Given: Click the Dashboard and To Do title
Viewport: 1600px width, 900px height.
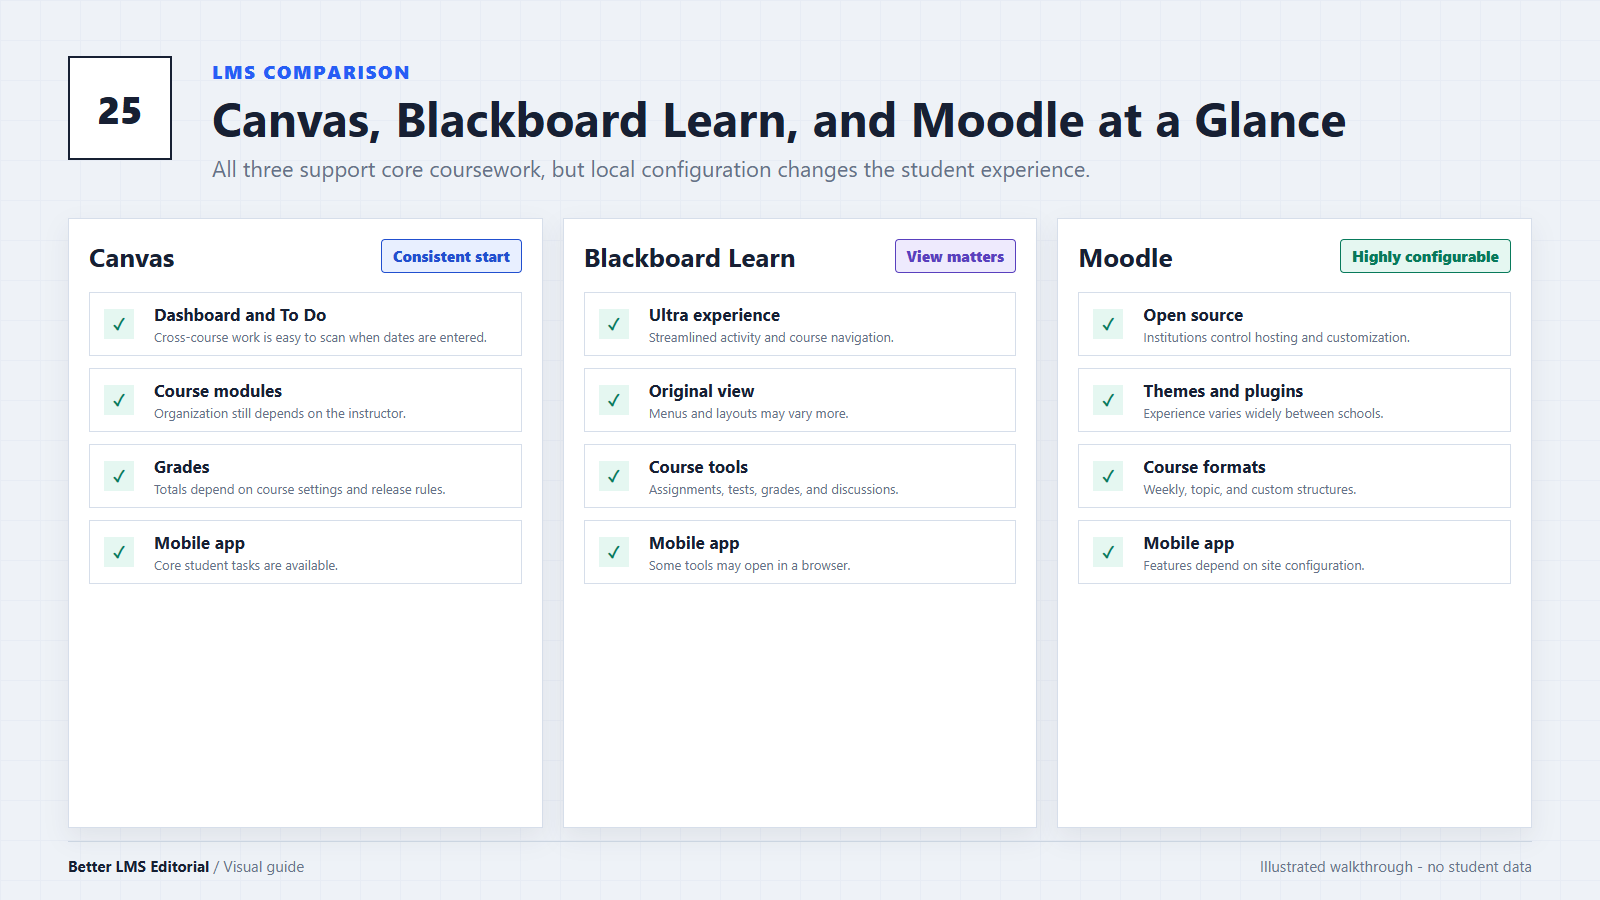Looking at the screenshot, I should pos(240,315).
